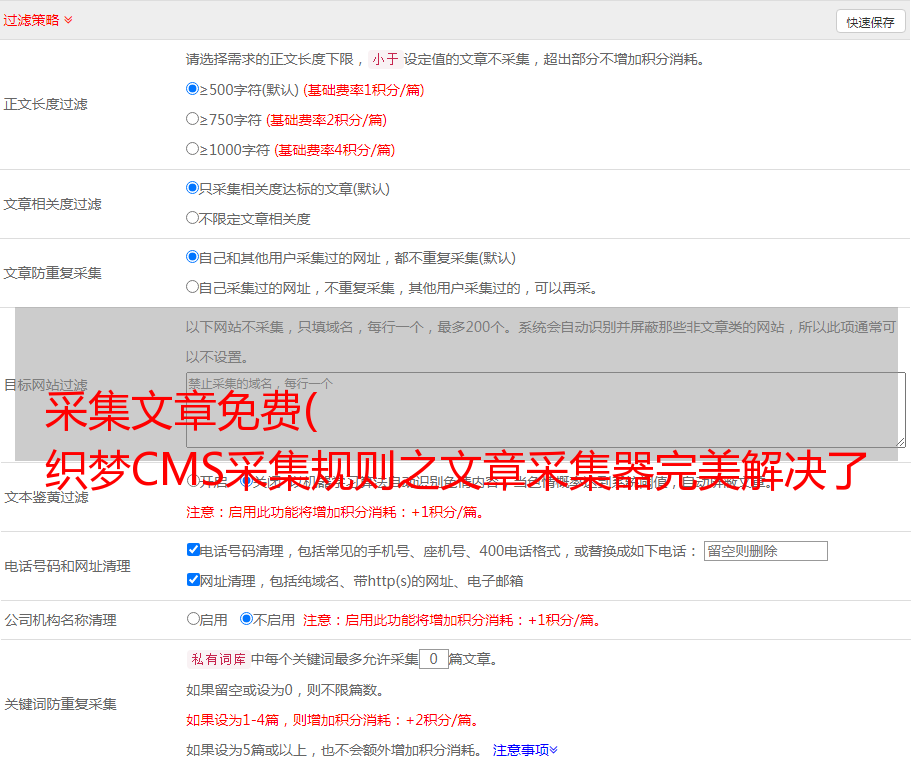The width and height of the screenshot is (912, 768).
Task: Select 自己和其他用户采集过的网址 no-repeat option
Action: coord(193,257)
